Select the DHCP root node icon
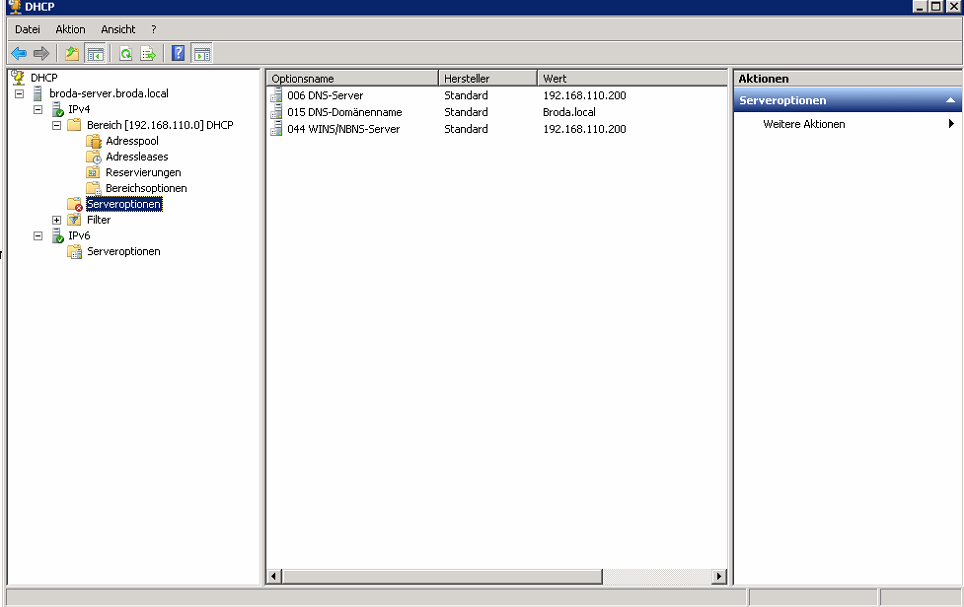The height and width of the screenshot is (607, 964). click(x=18, y=77)
